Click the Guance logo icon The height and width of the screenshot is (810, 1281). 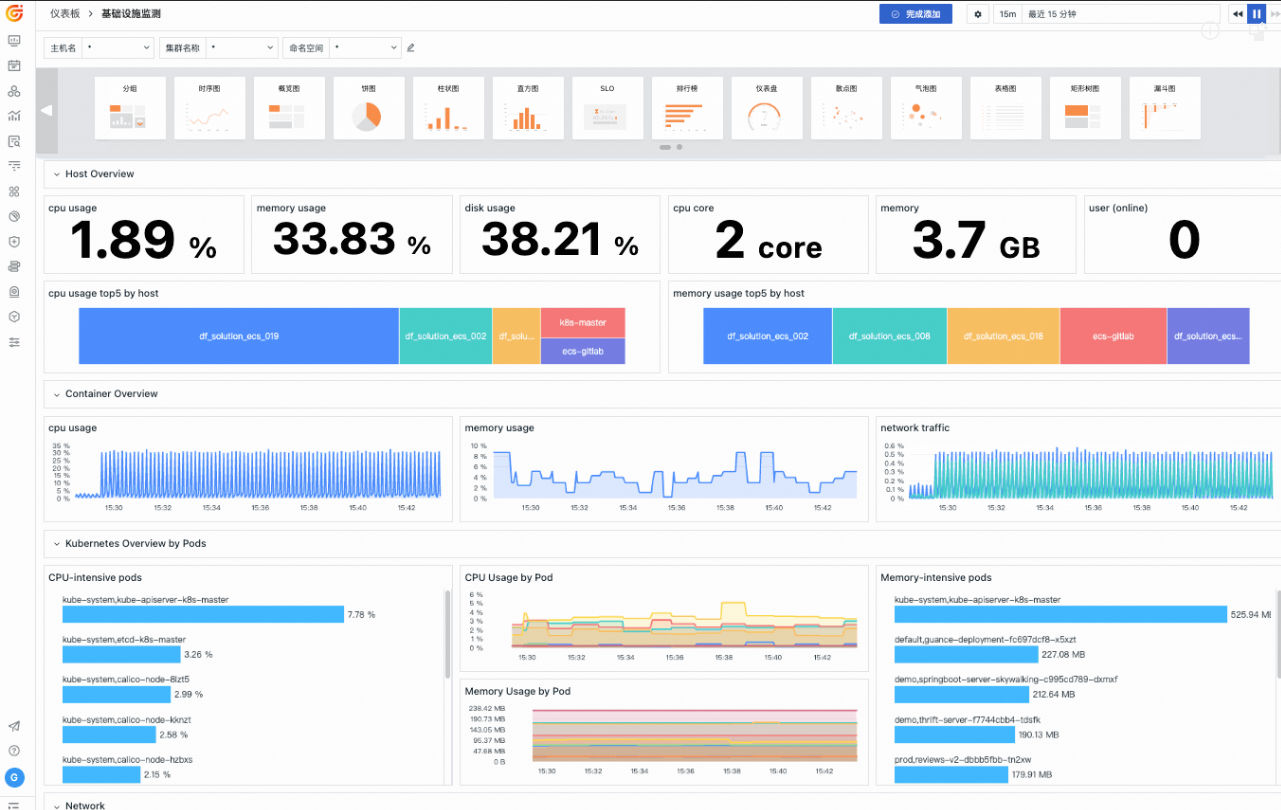coord(14,14)
